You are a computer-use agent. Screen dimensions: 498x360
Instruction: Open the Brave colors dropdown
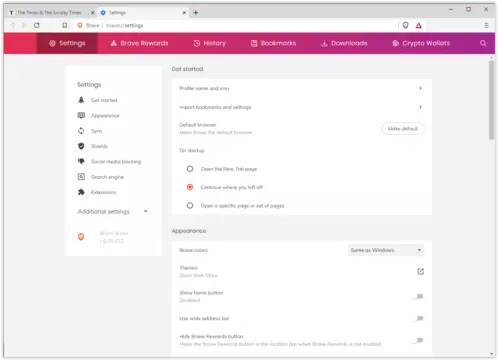coord(386,250)
